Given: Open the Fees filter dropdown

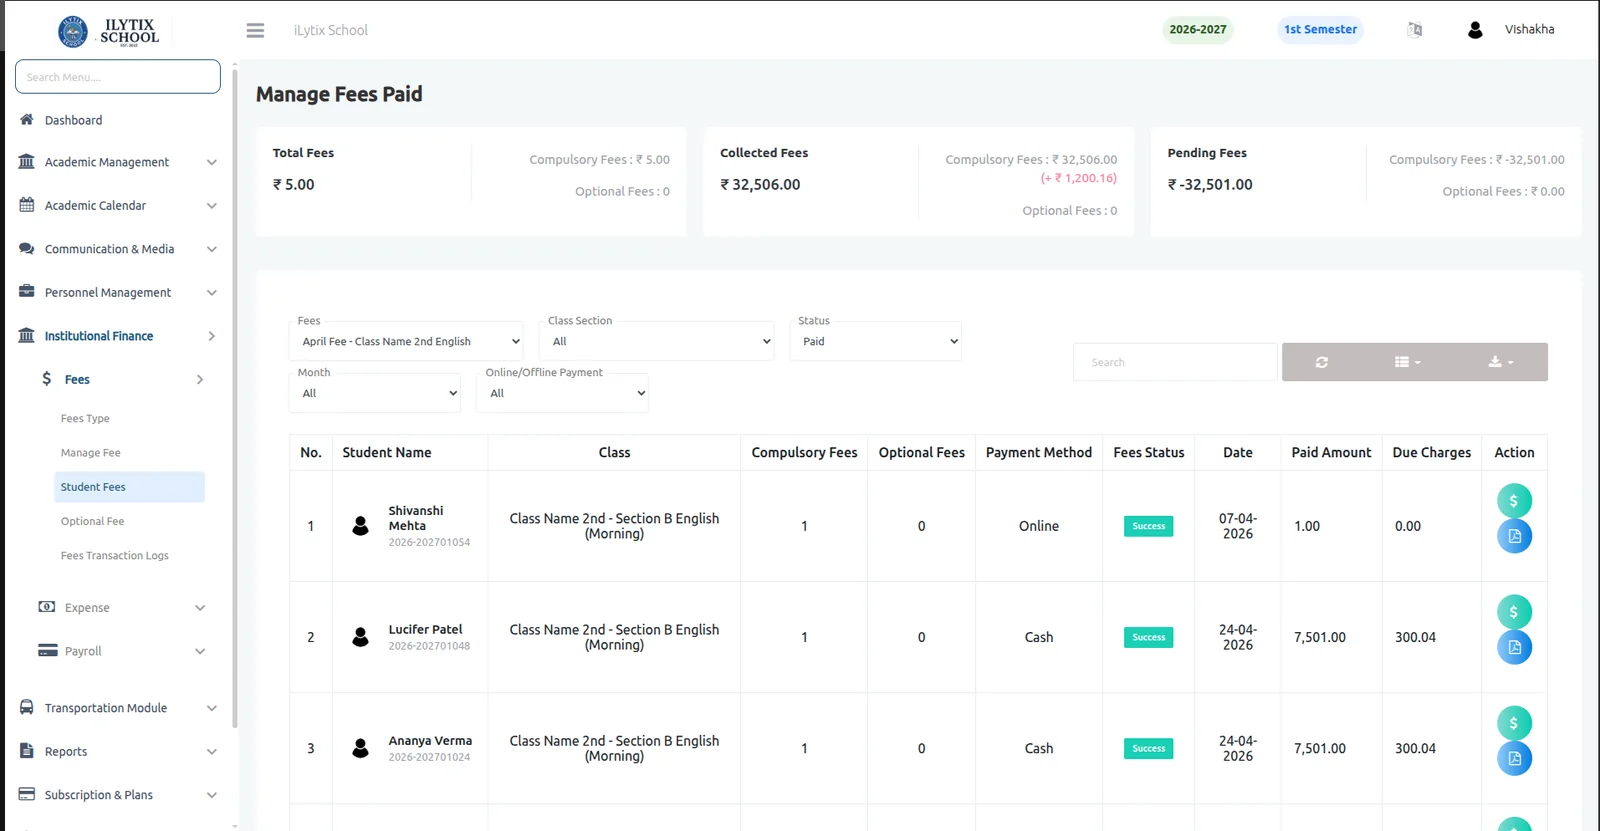Looking at the screenshot, I should 406,341.
